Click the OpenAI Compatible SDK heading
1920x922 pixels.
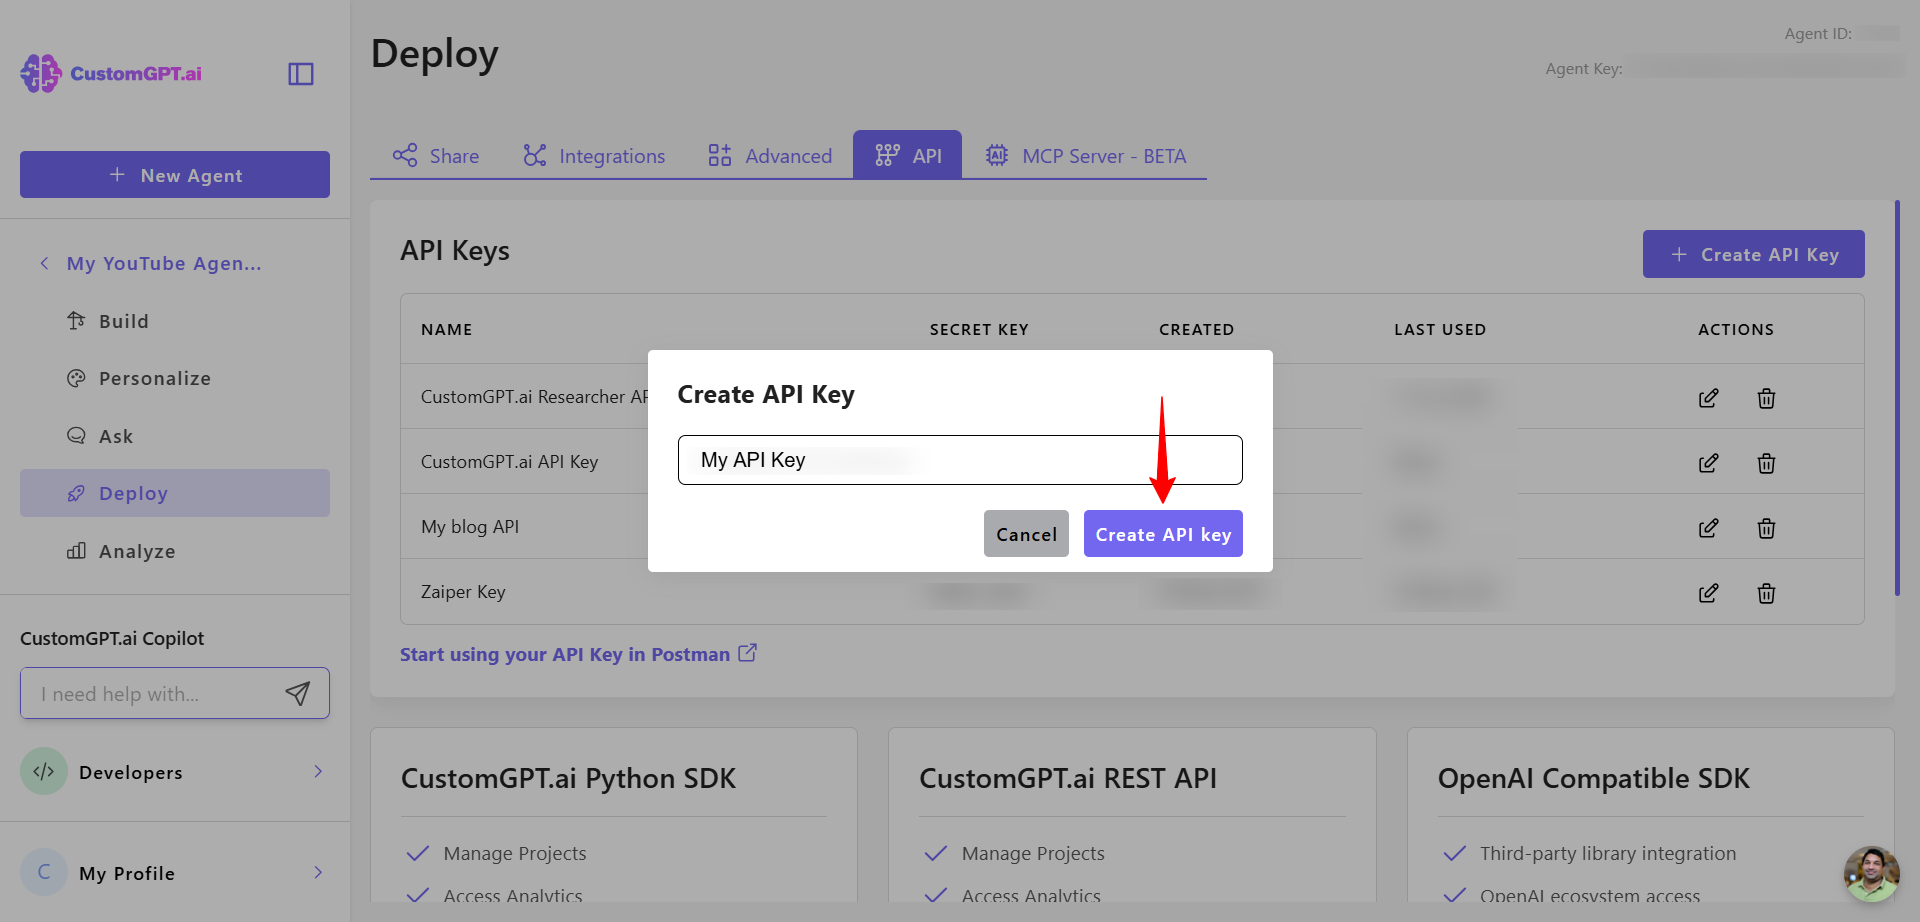tap(1594, 779)
